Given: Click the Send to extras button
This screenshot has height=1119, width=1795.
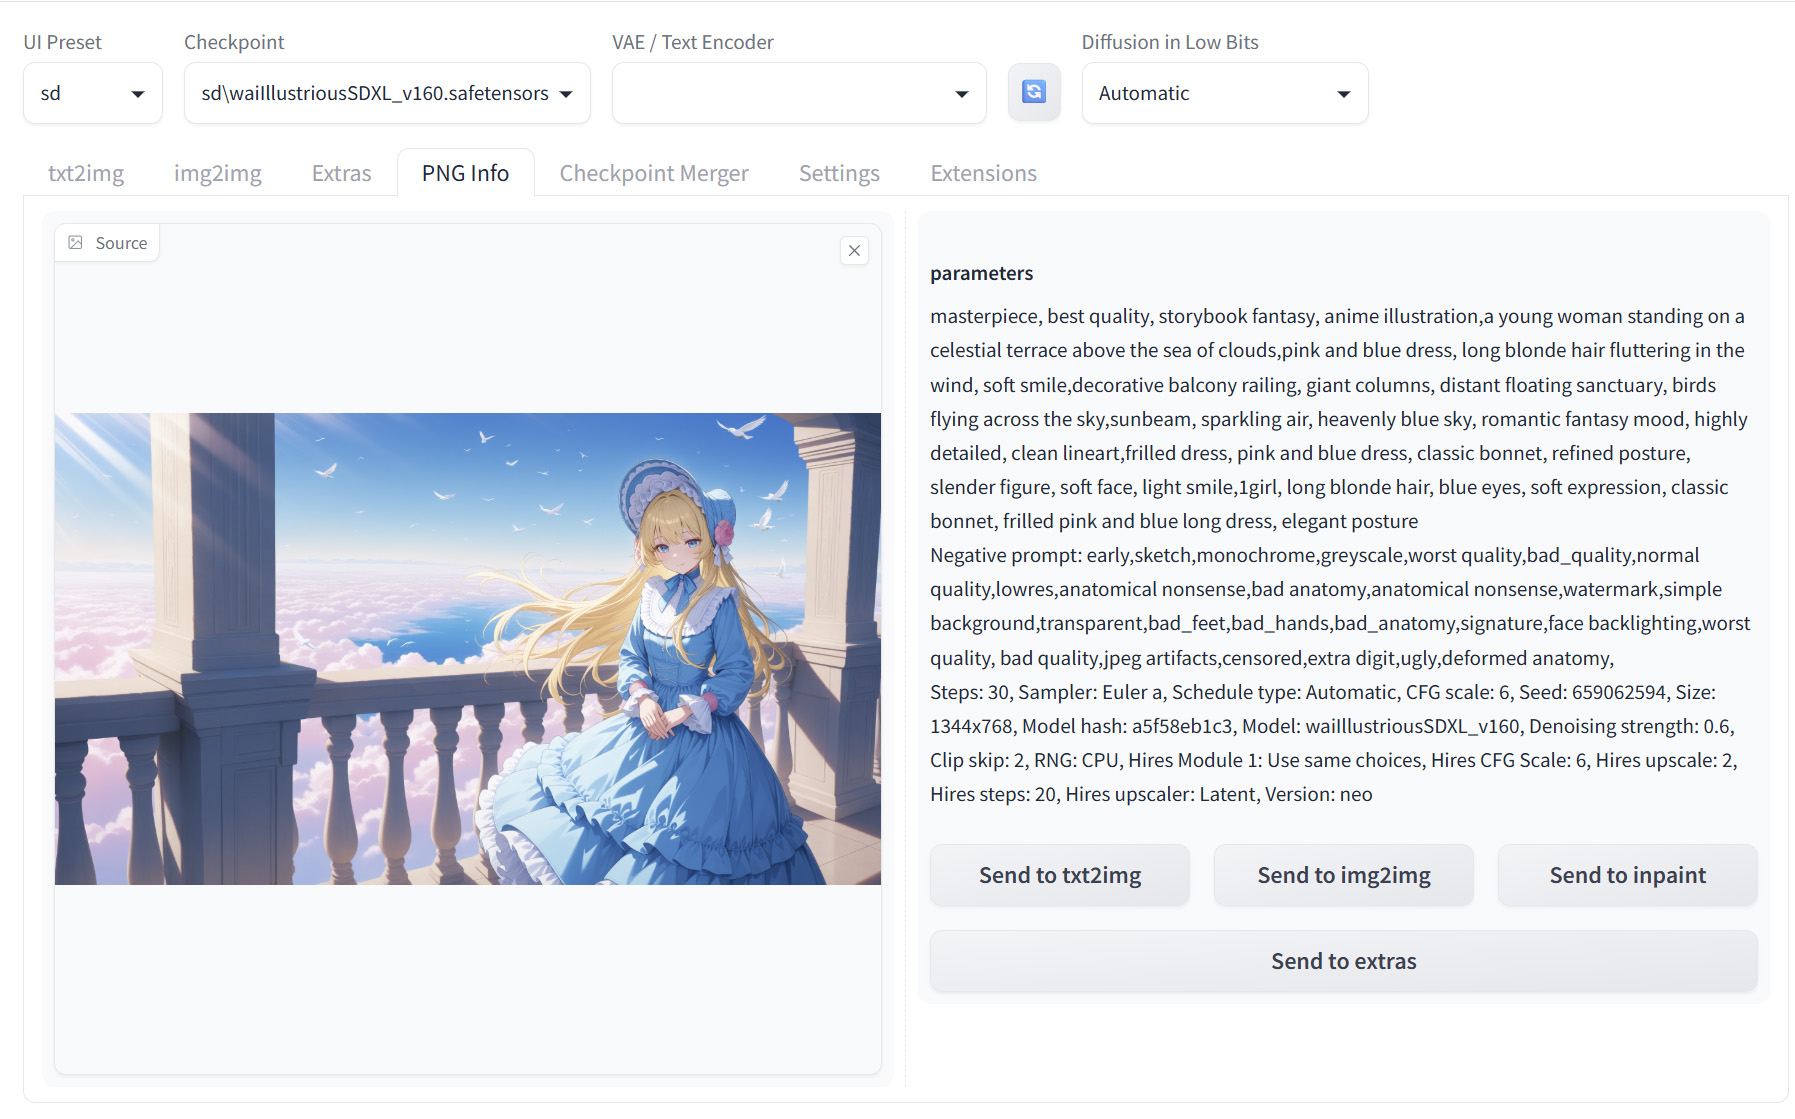Looking at the screenshot, I should click(x=1343, y=961).
